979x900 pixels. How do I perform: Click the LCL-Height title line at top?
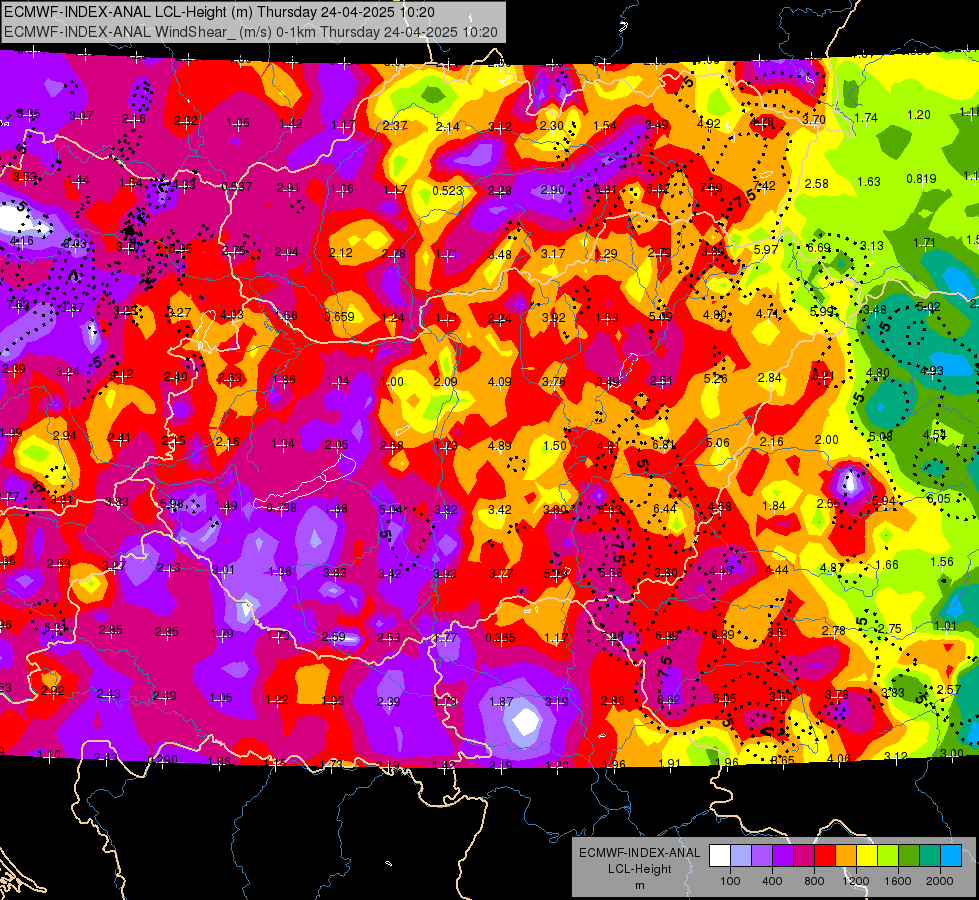coord(219,12)
